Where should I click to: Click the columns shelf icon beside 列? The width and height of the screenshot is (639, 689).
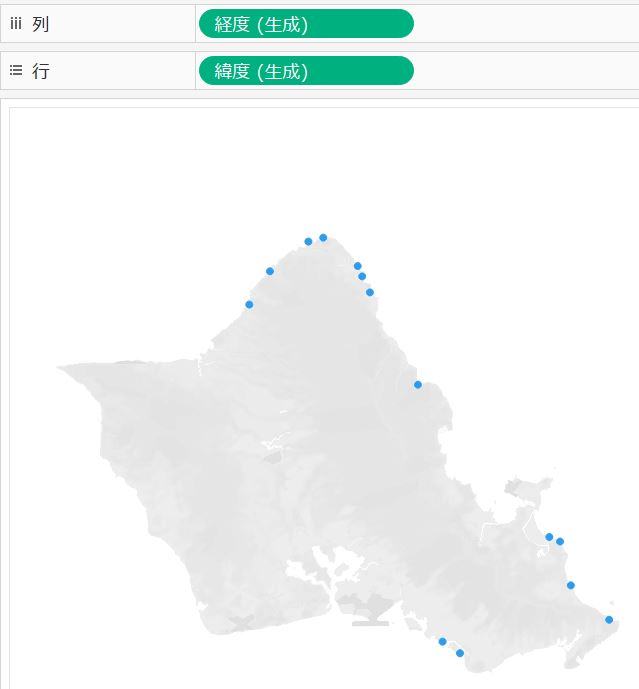(x=16, y=24)
